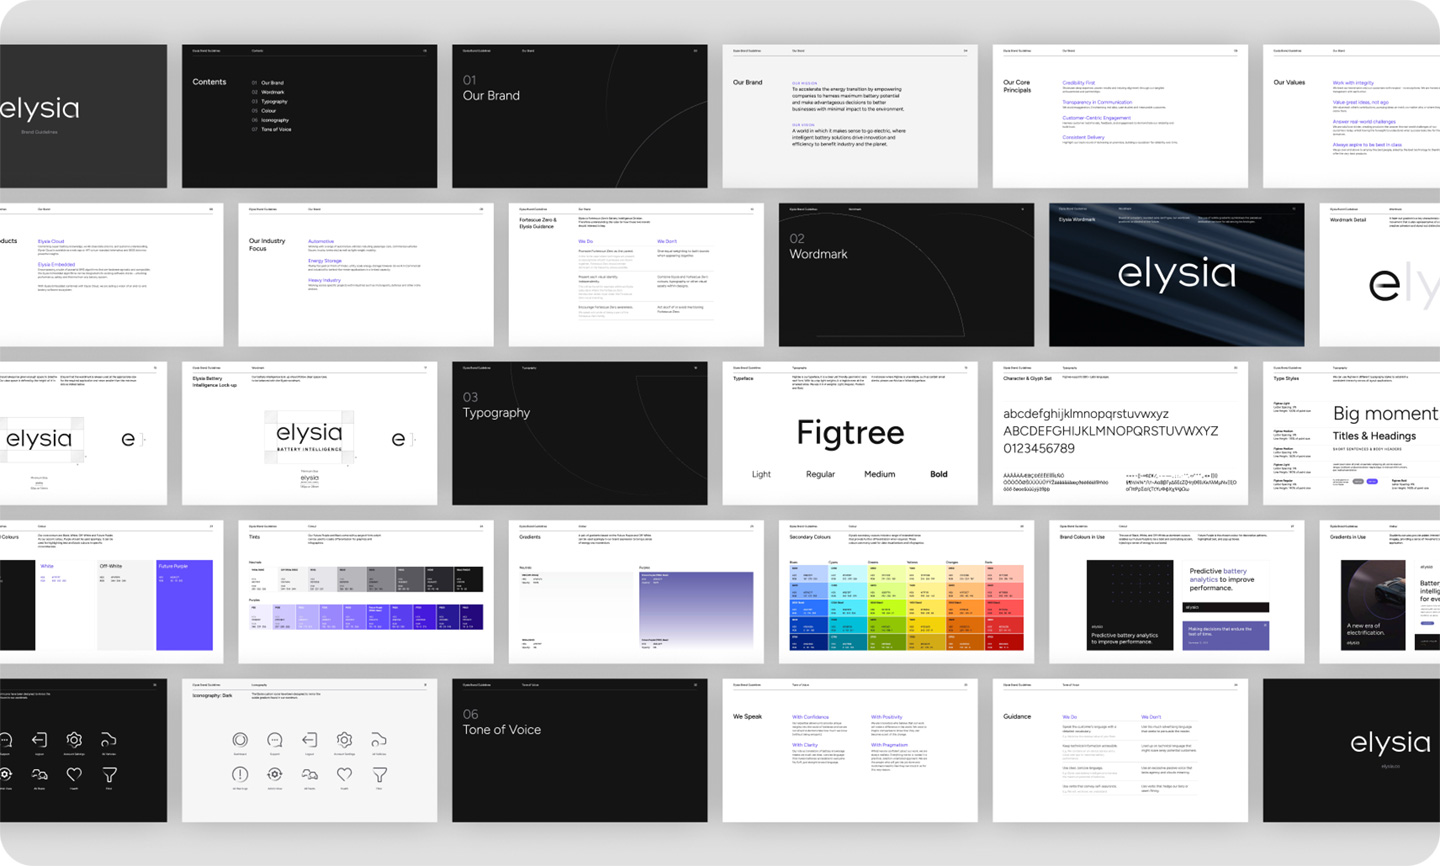This screenshot has height=866, width=1440.
Task: Click the Admin View icon
Action: (275, 774)
